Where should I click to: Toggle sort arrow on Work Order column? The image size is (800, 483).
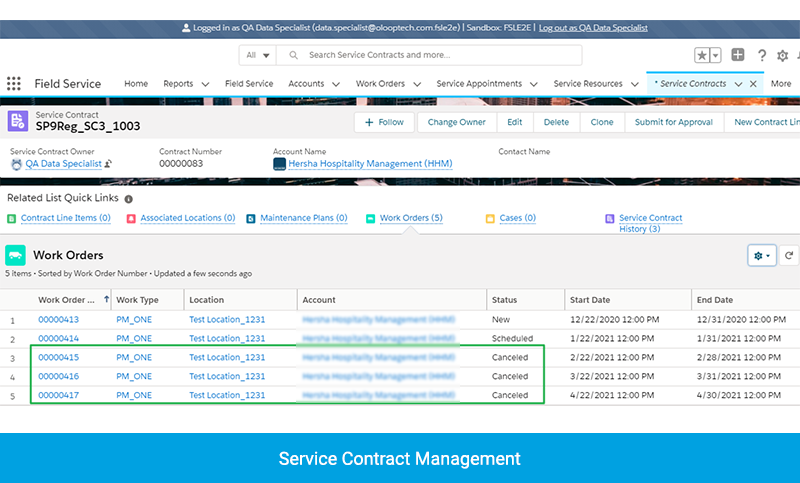click(106, 299)
